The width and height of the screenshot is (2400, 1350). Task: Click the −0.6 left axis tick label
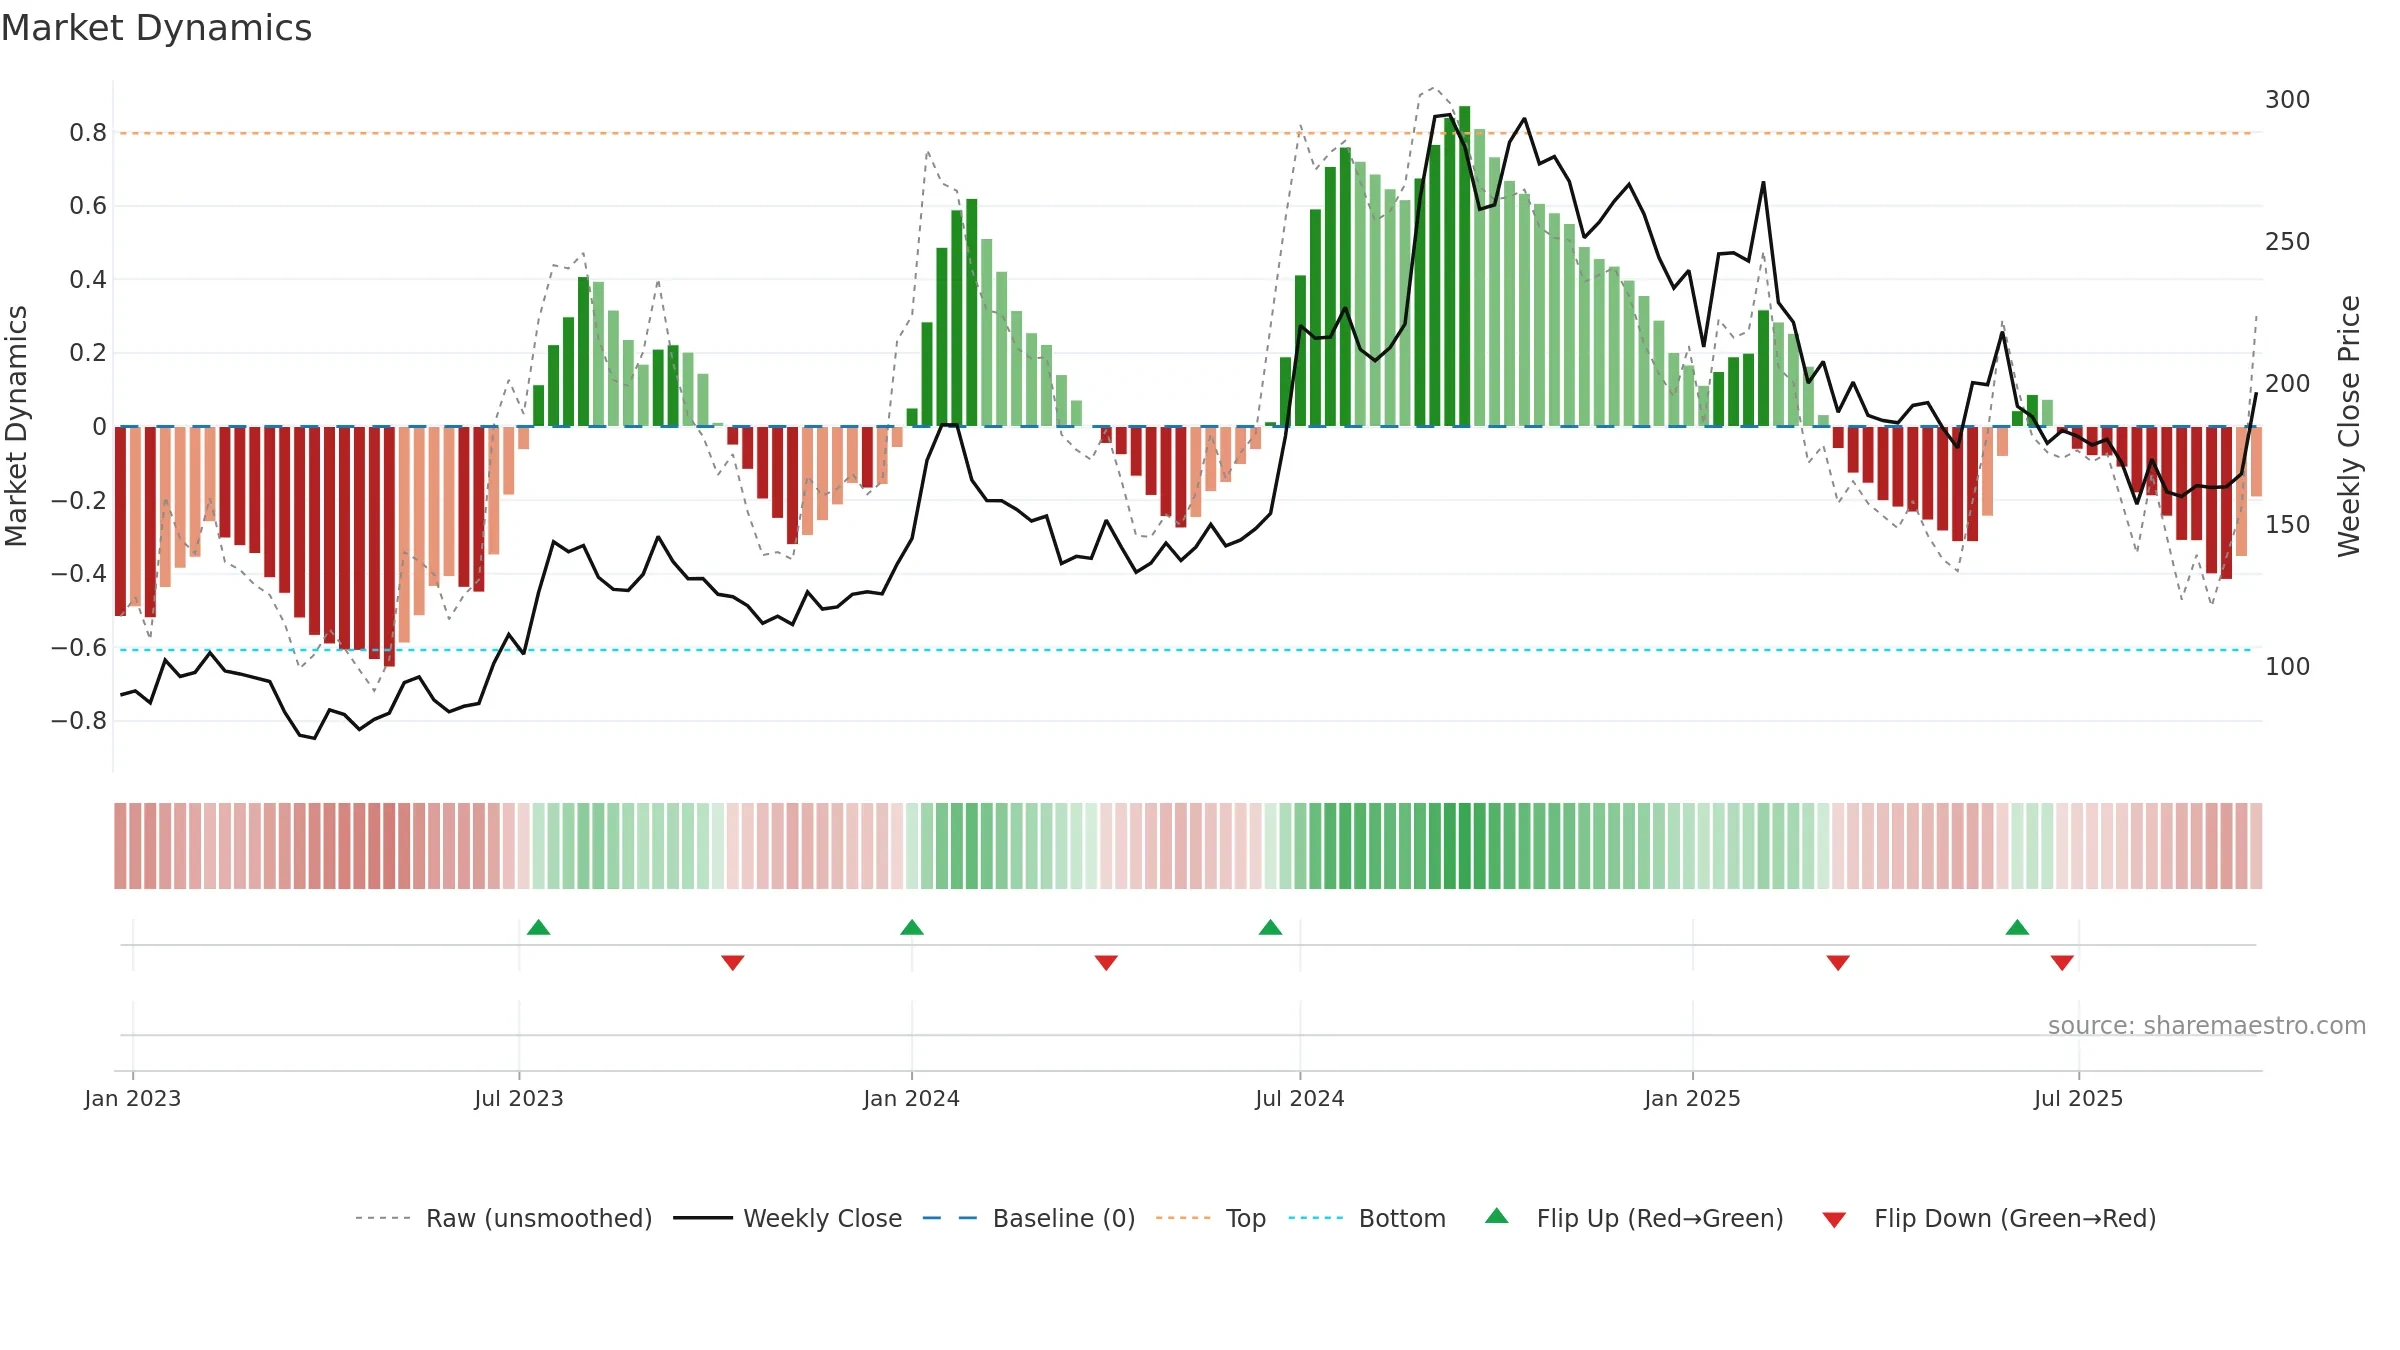pos(79,648)
